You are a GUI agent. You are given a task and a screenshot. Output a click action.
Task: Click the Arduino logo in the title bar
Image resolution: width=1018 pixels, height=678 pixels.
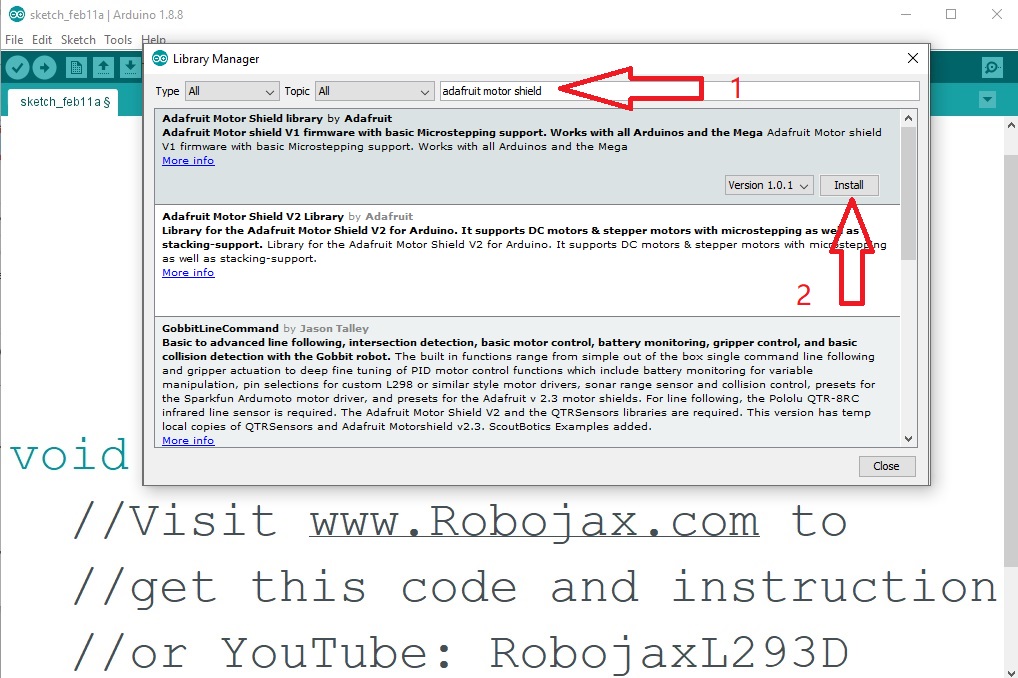click(x=17, y=14)
